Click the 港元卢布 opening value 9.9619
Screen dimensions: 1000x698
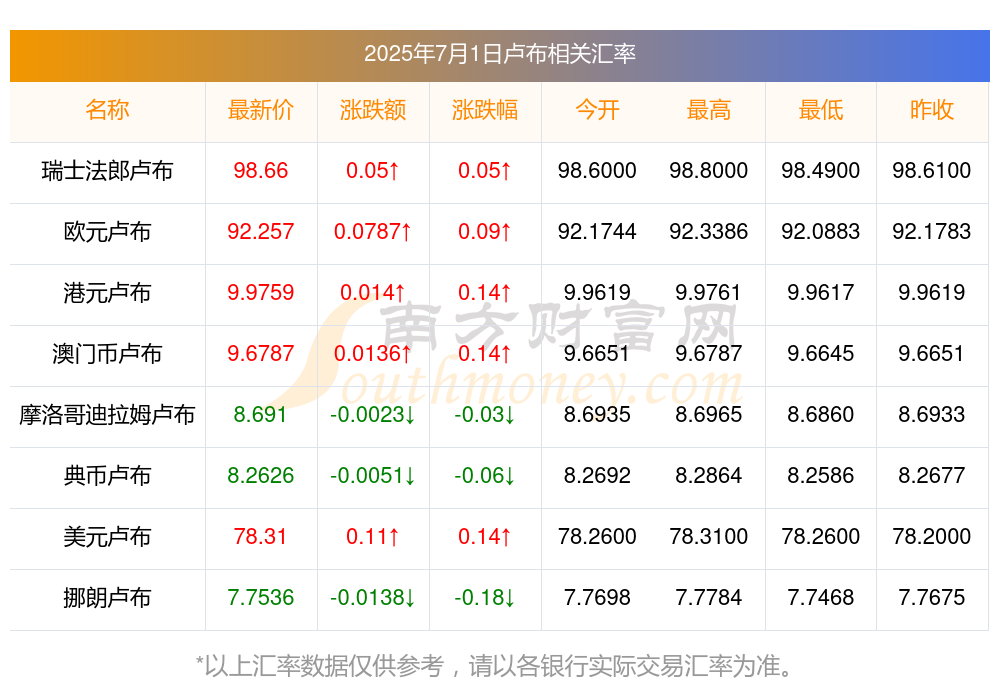[597, 292]
